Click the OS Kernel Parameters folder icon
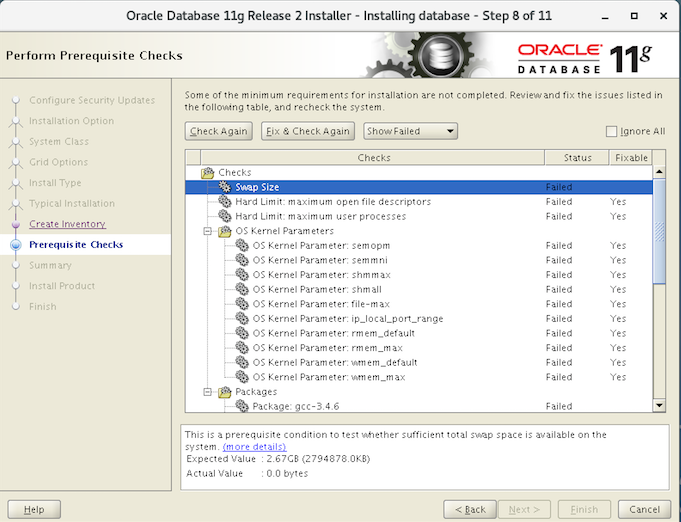681x522 pixels. 225,231
